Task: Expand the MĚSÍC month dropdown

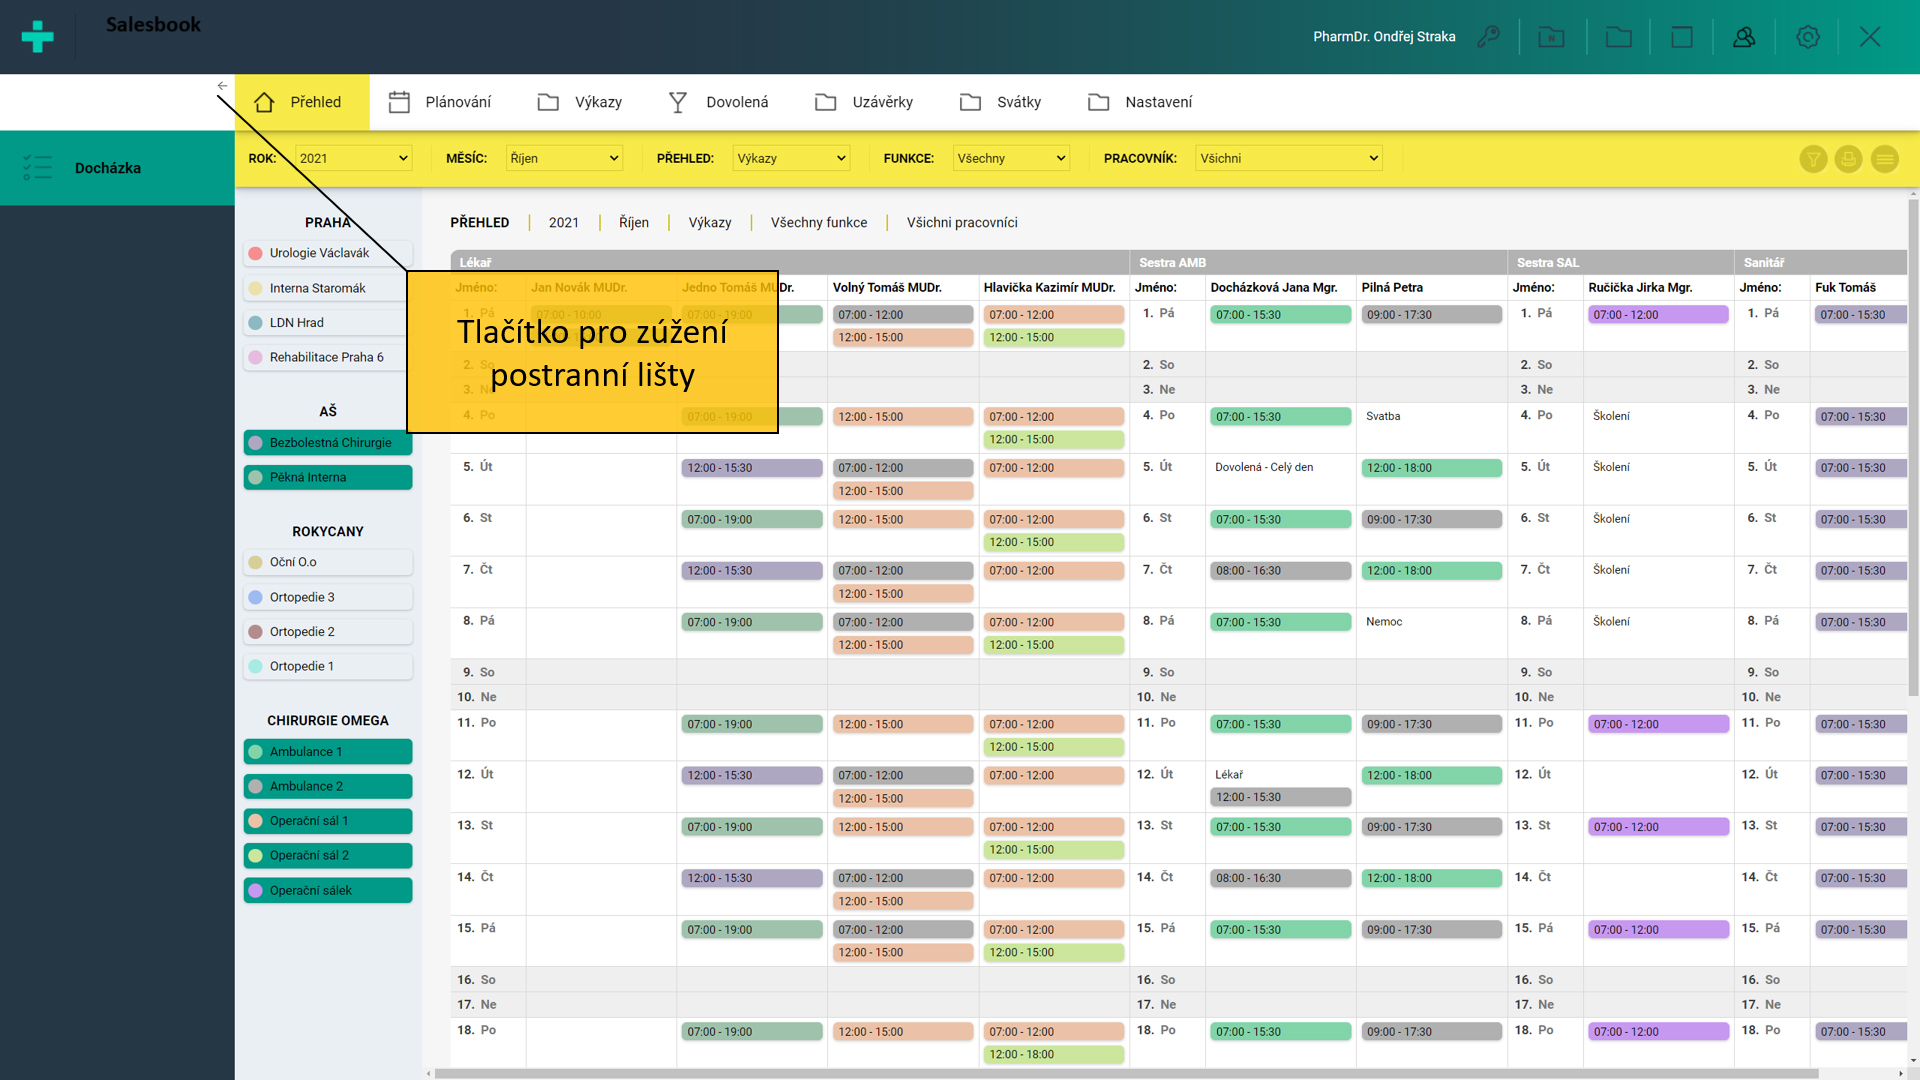Action: [x=564, y=158]
